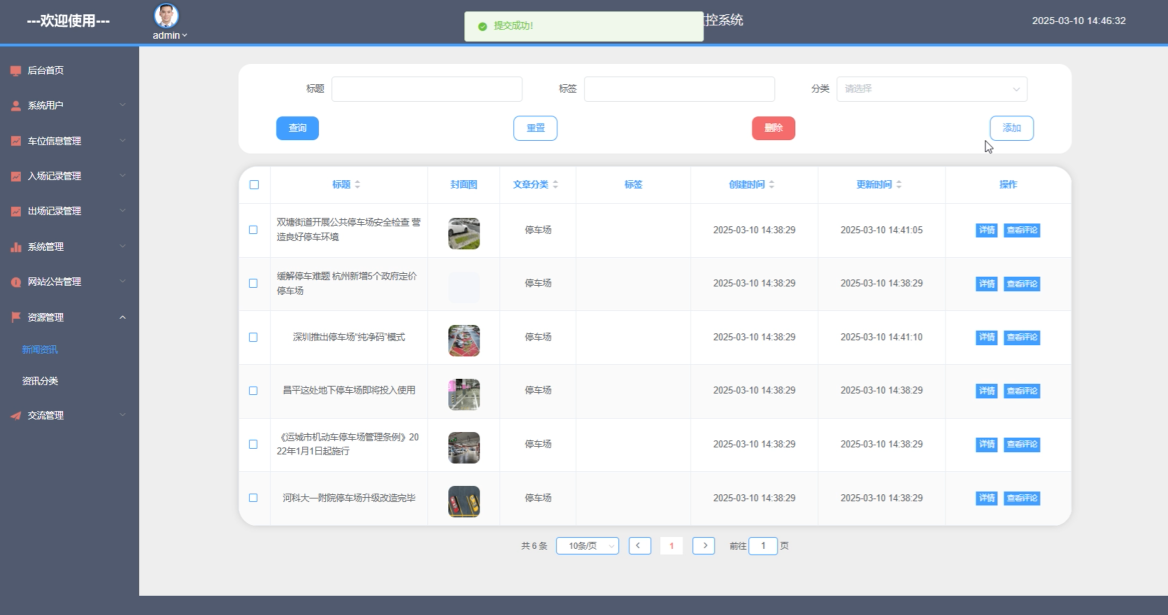
Task: Open cover image of 昌平这处地下停车场 article
Action: [463, 395]
